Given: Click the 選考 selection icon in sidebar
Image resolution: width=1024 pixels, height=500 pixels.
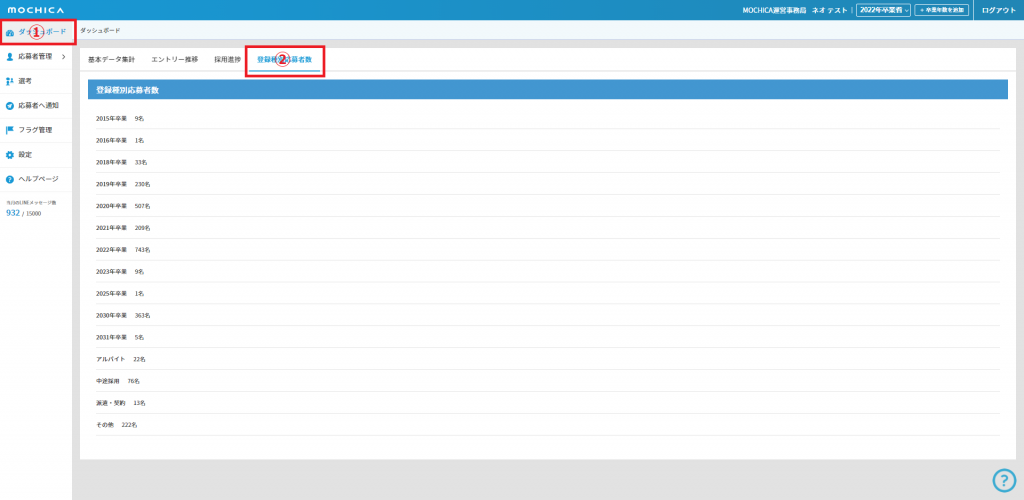Looking at the screenshot, I should (10, 81).
